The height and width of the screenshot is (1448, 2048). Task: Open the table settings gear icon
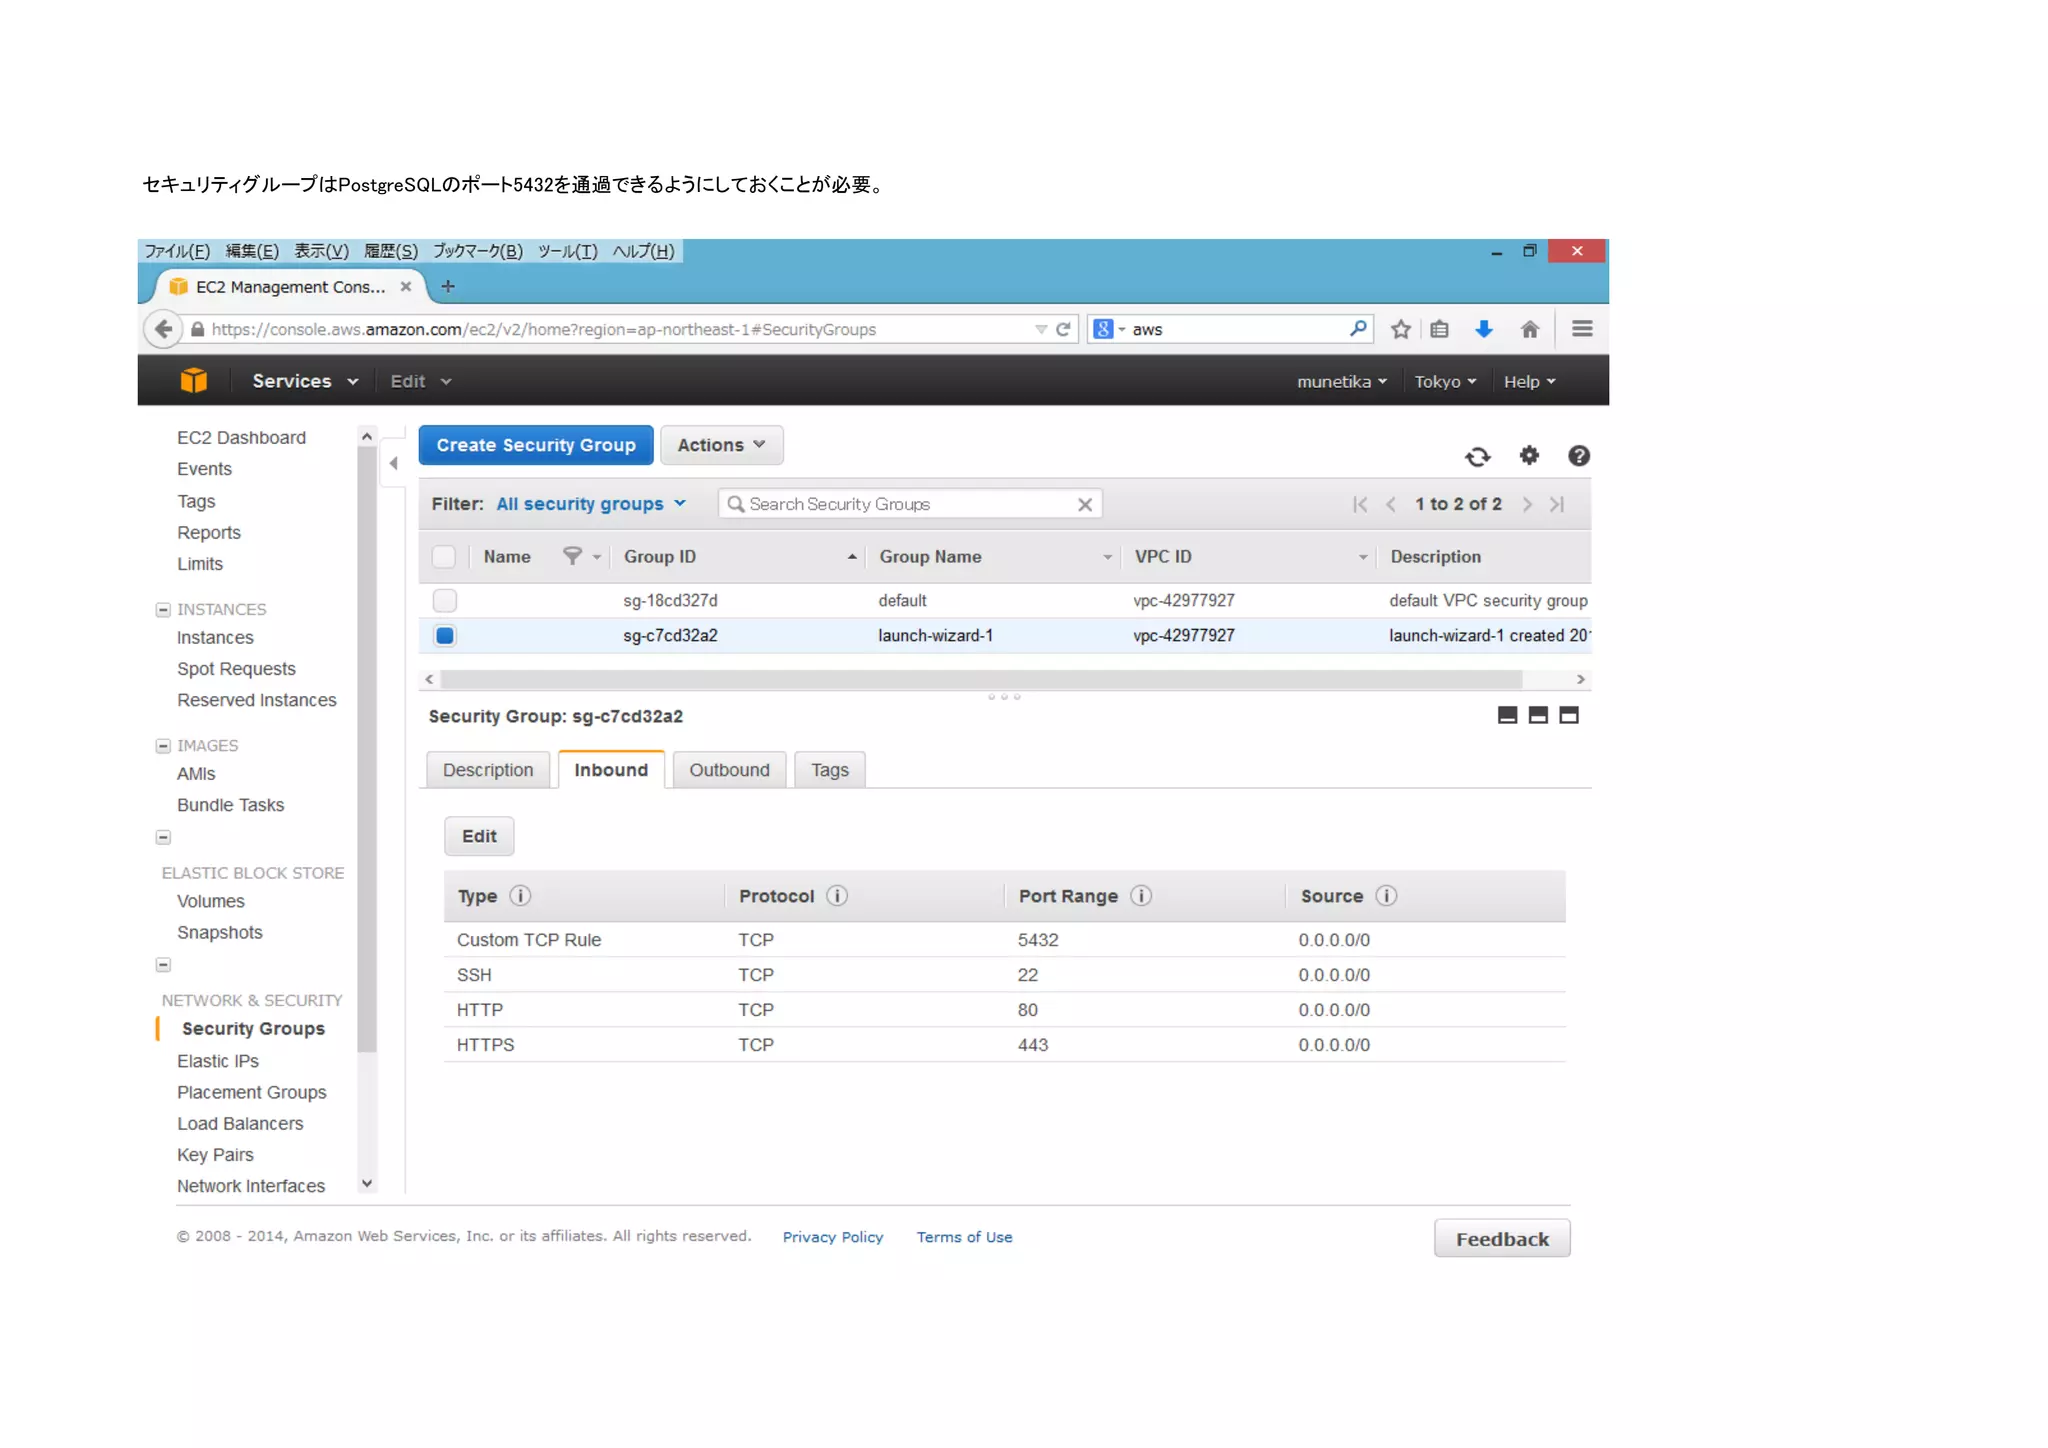1529,456
